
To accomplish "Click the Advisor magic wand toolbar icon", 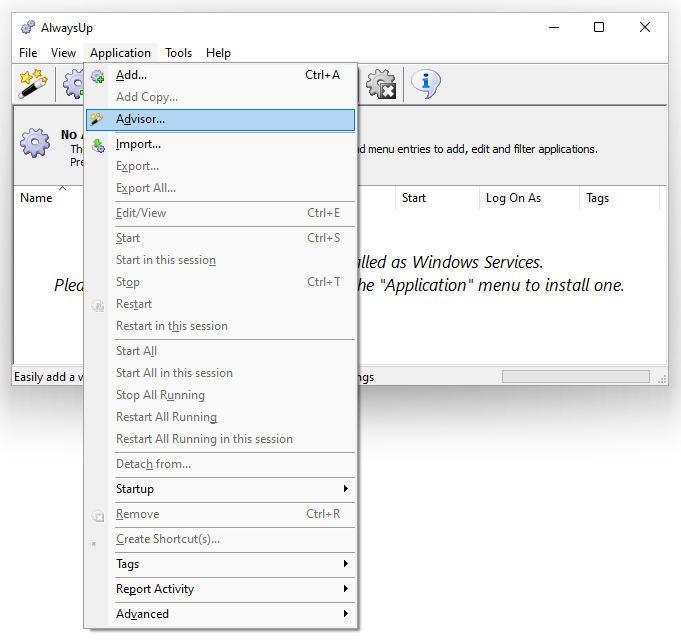I will [33, 83].
